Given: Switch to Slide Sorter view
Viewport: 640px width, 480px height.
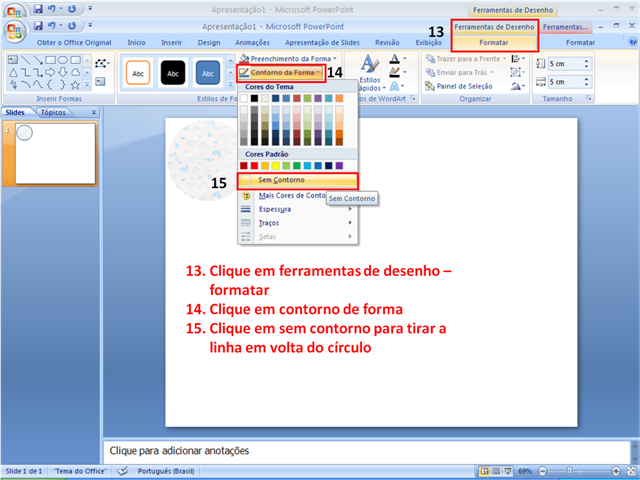Looking at the screenshot, I should click(x=496, y=471).
